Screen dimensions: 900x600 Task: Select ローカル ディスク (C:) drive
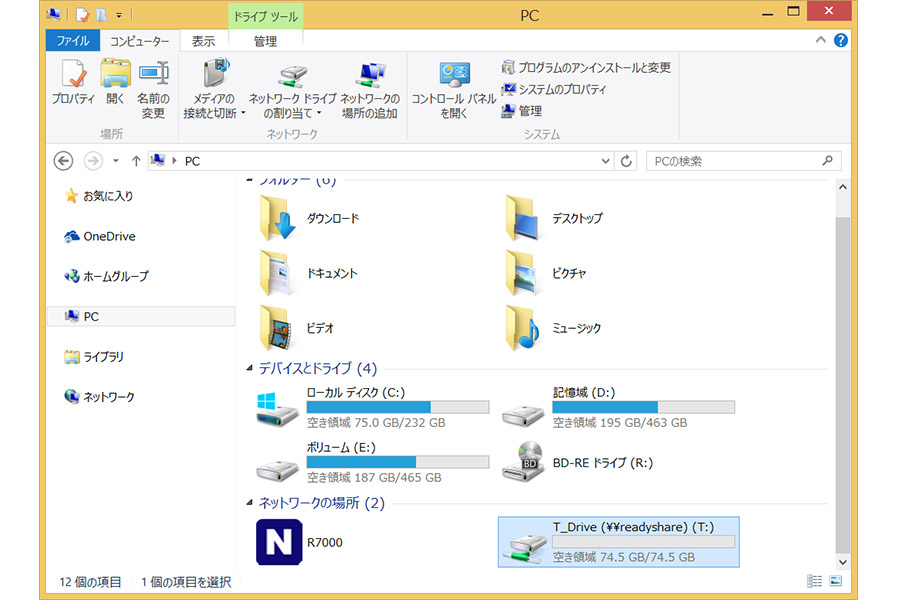point(277,408)
